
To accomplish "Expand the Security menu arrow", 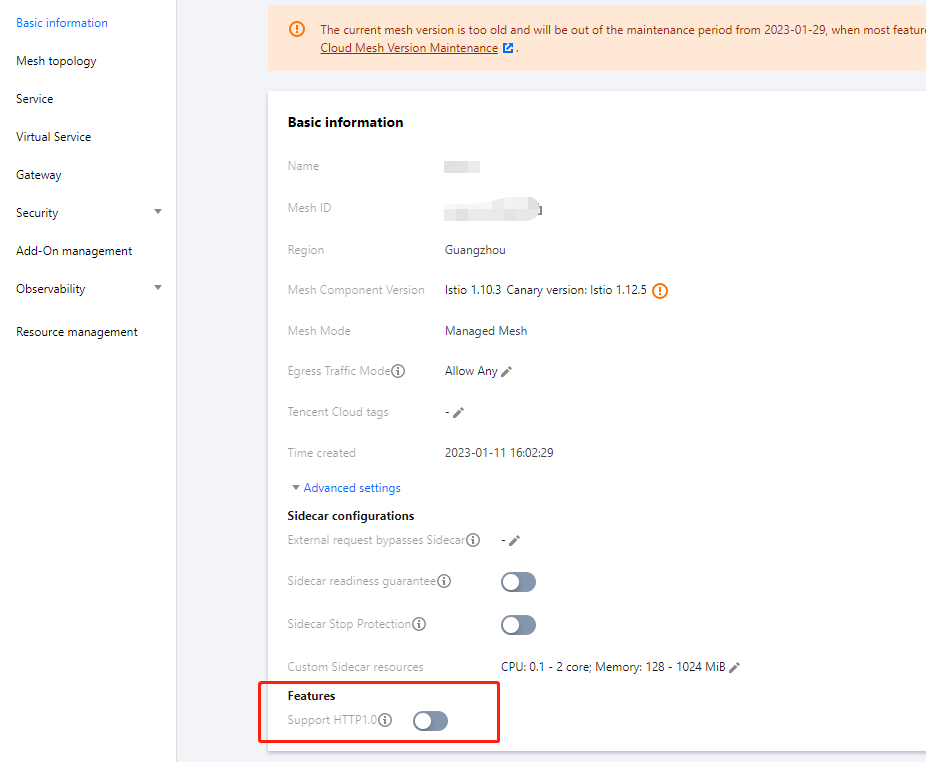I will point(158,212).
